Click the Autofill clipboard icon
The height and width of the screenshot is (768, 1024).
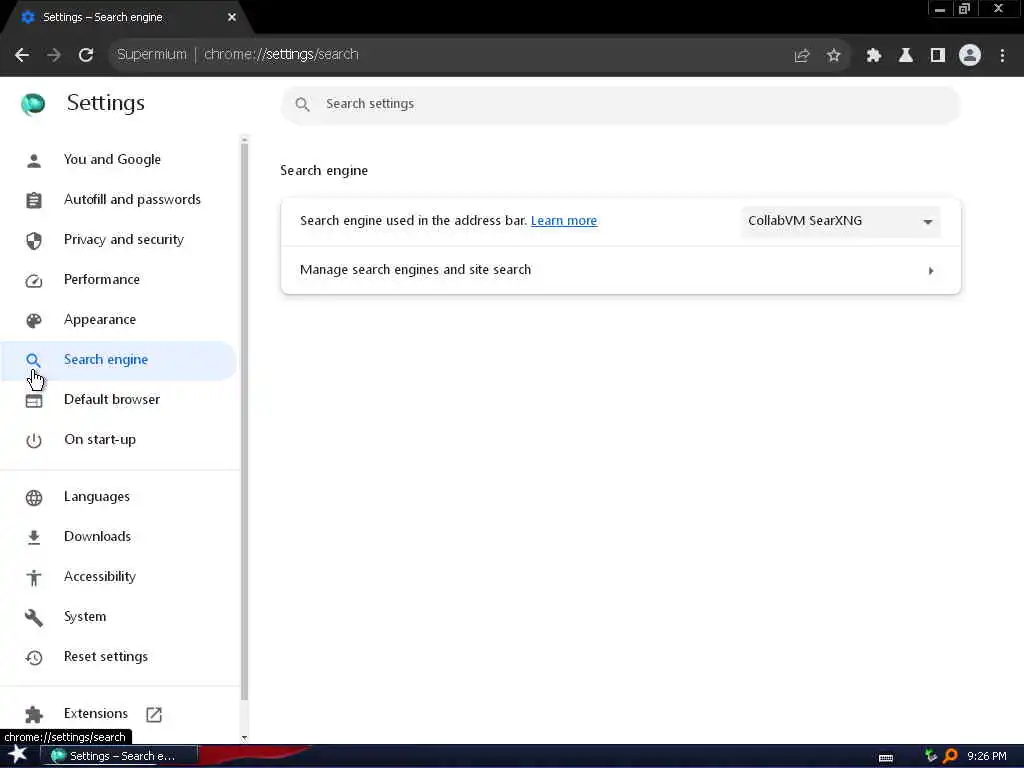pos(33,200)
